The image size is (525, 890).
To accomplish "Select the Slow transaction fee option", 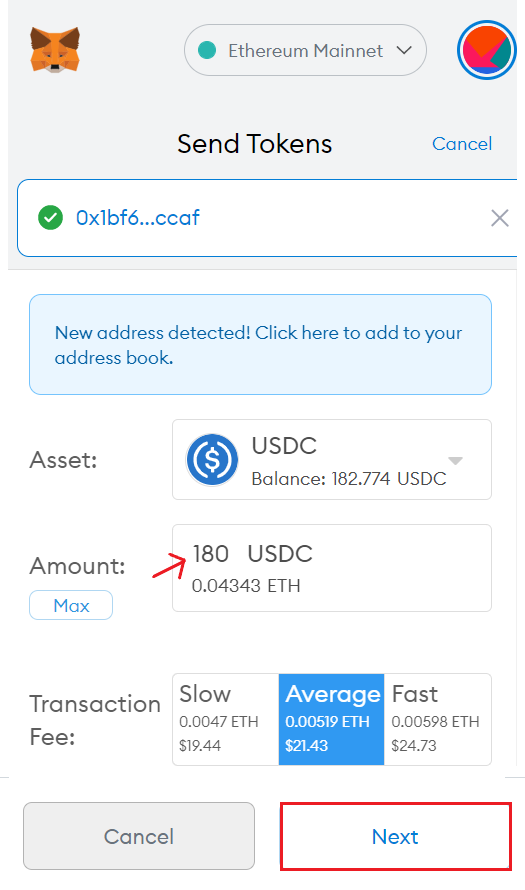I will tap(225, 719).
